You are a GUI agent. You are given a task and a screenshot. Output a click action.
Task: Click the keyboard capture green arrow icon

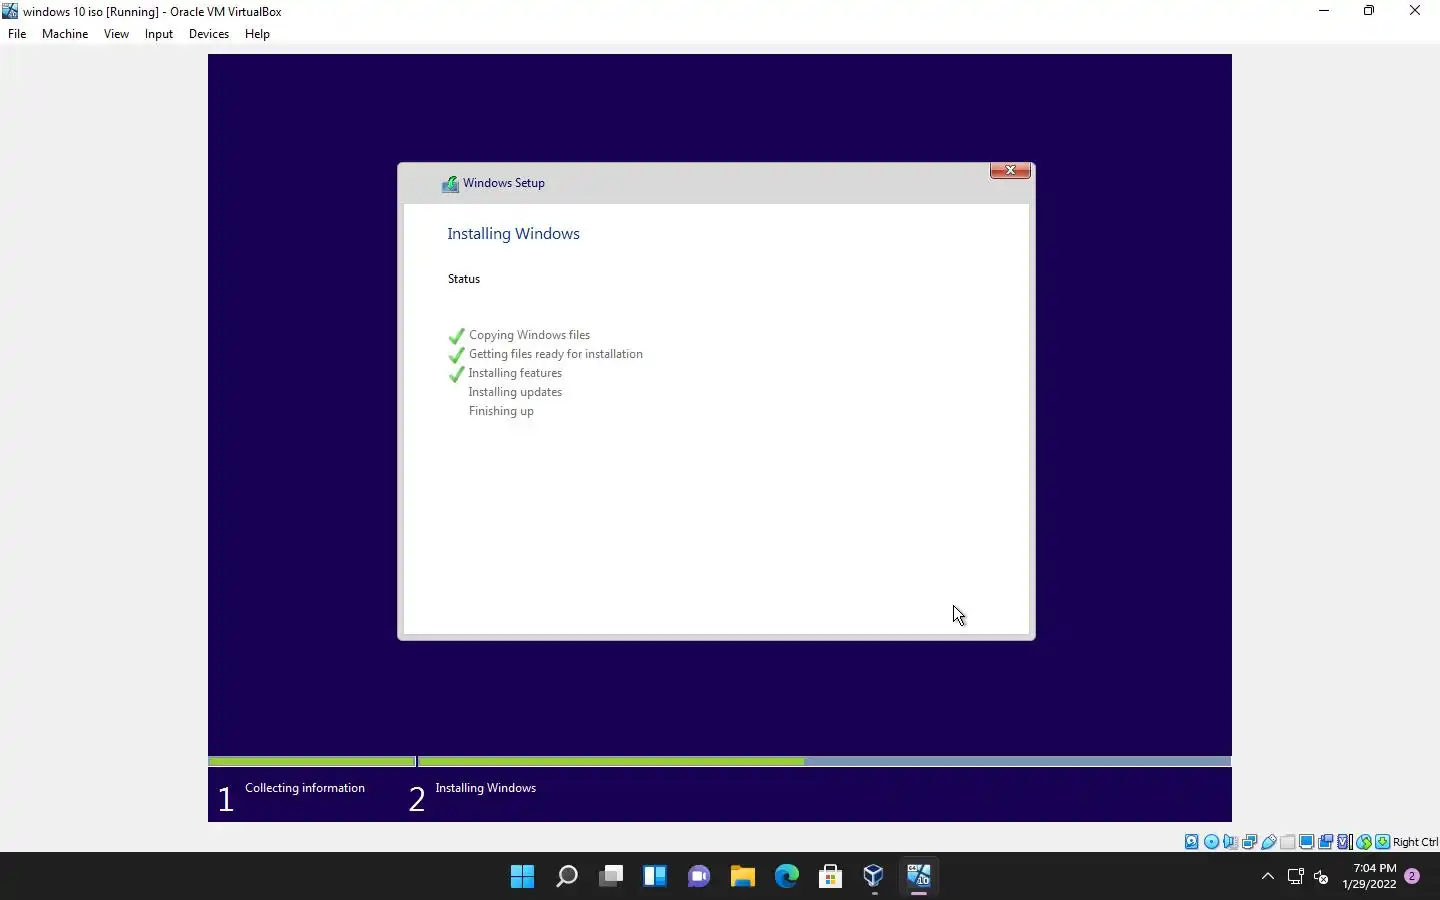[1382, 842]
